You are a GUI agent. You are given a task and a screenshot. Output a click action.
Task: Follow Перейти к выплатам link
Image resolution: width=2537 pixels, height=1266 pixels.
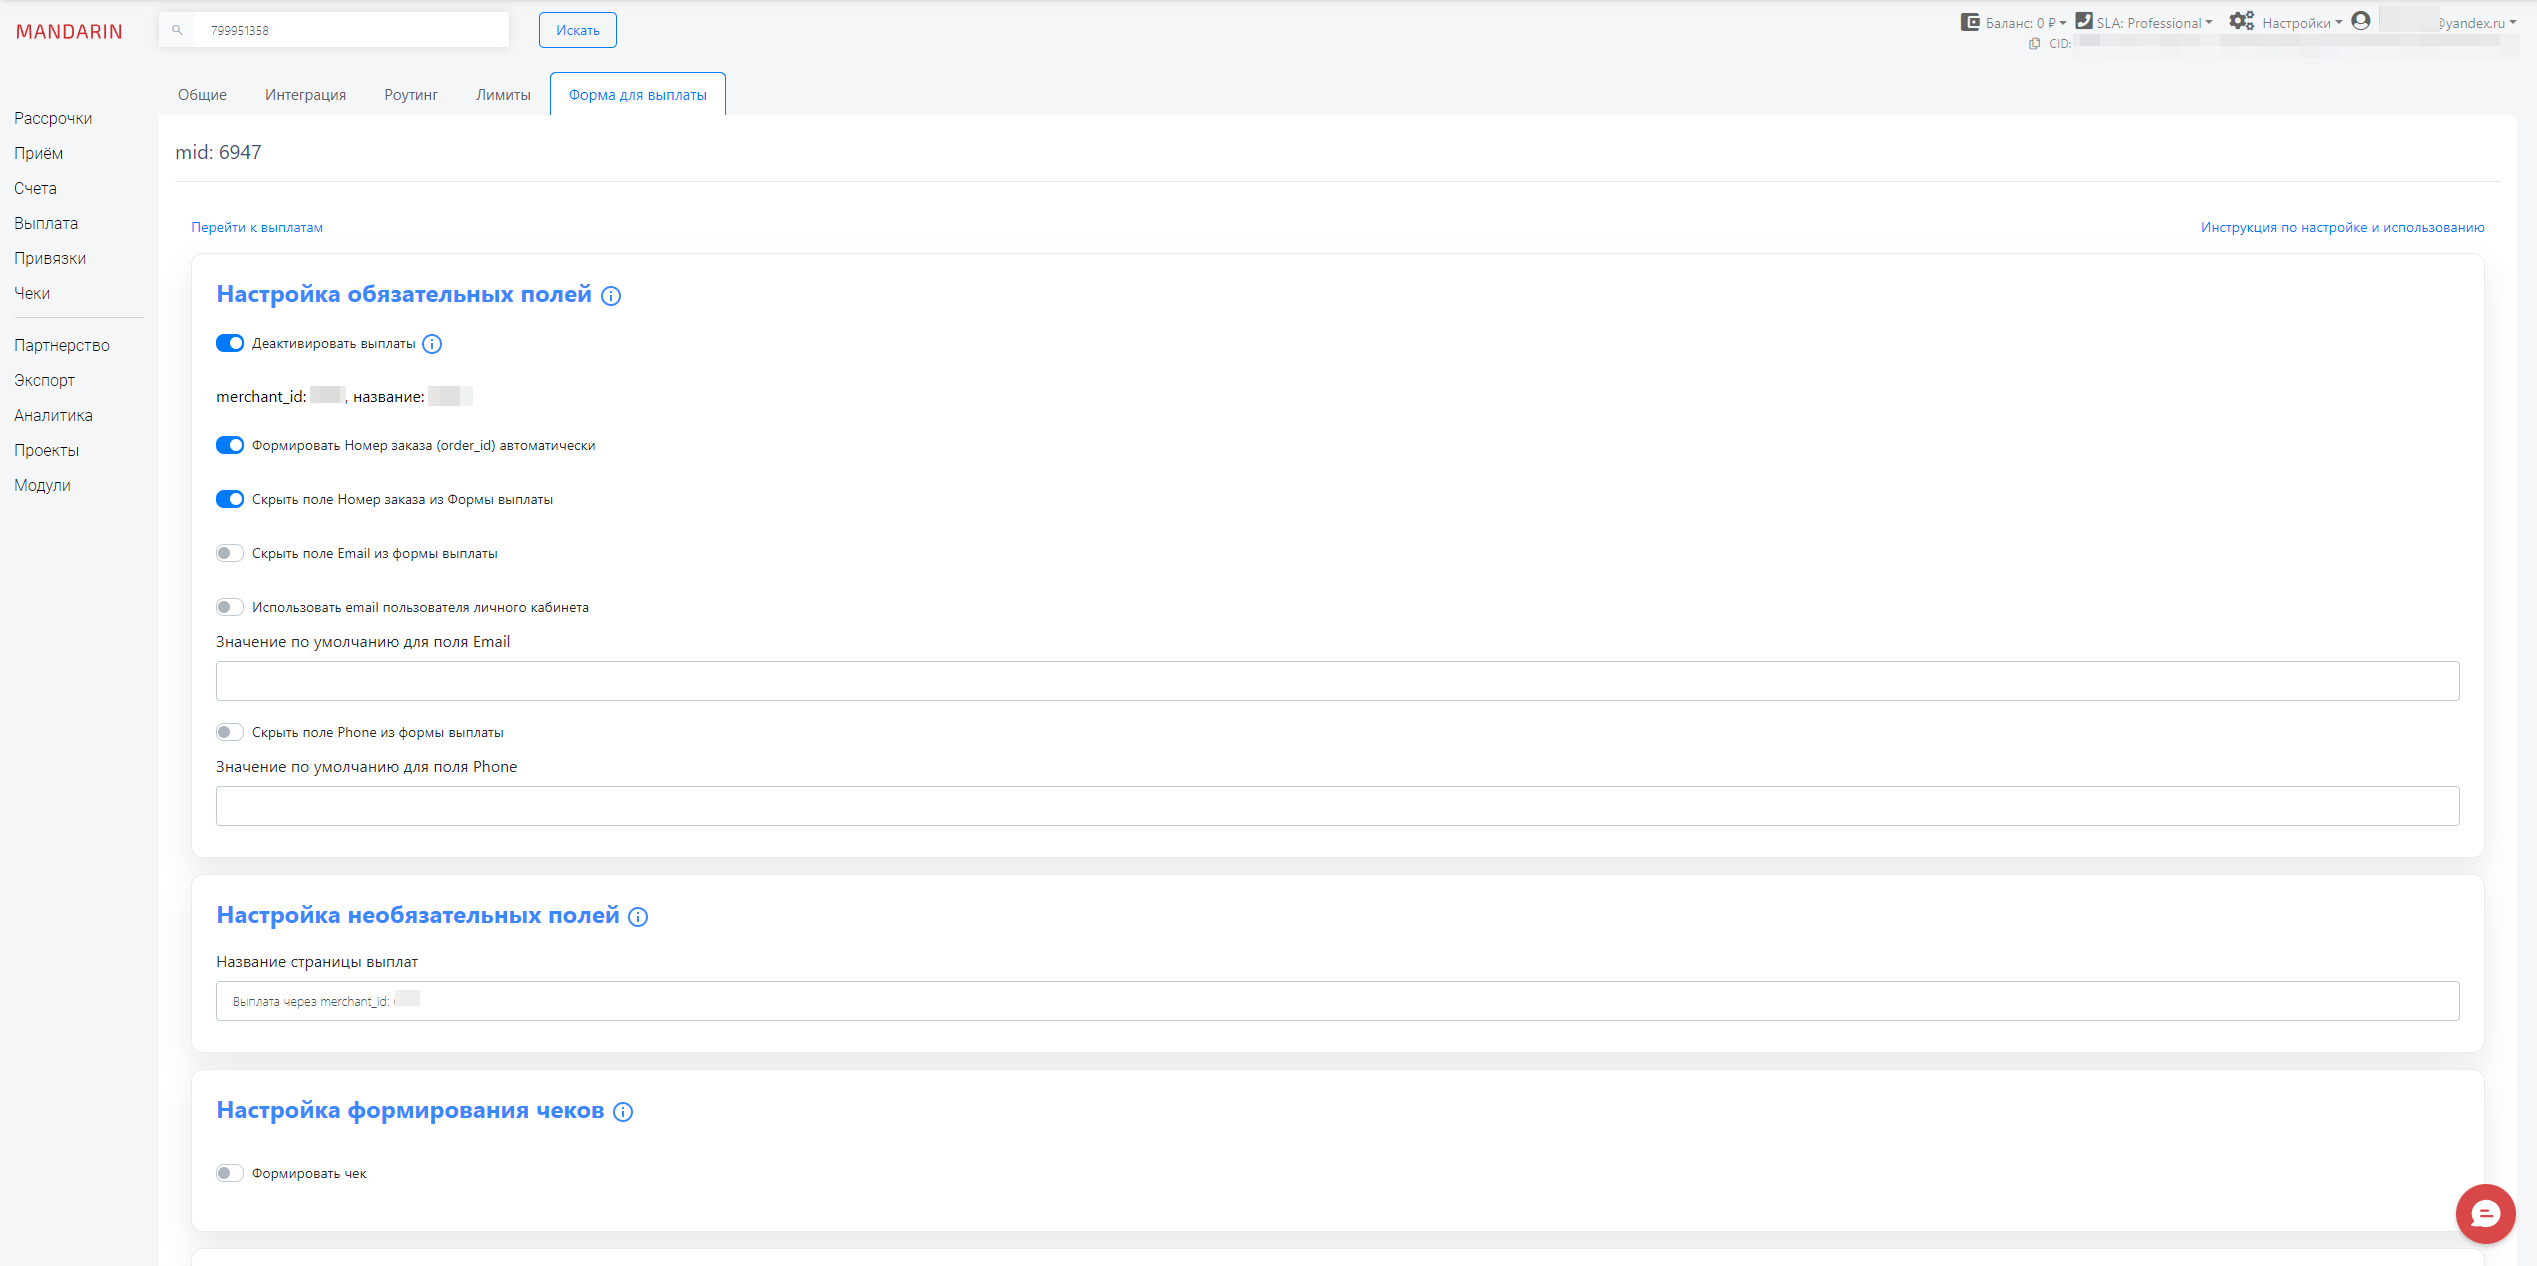[x=257, y=227]
